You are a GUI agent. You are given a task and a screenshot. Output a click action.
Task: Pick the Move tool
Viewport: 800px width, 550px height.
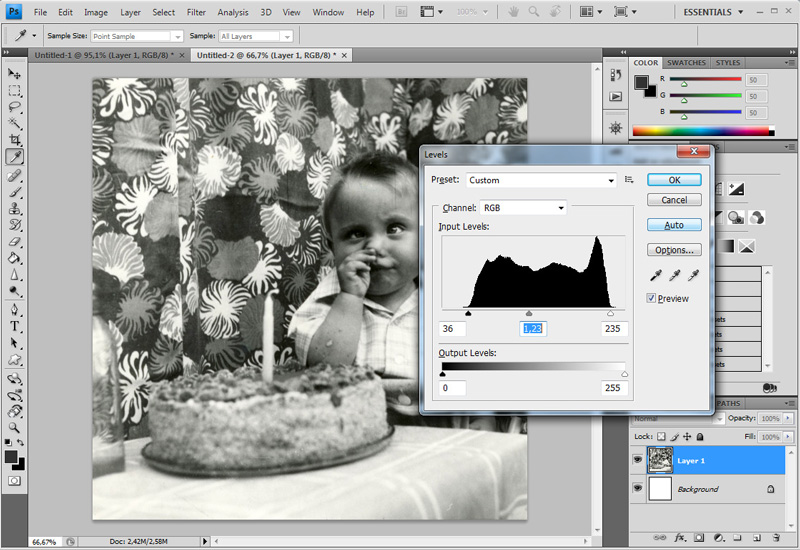tap(15, 74)
